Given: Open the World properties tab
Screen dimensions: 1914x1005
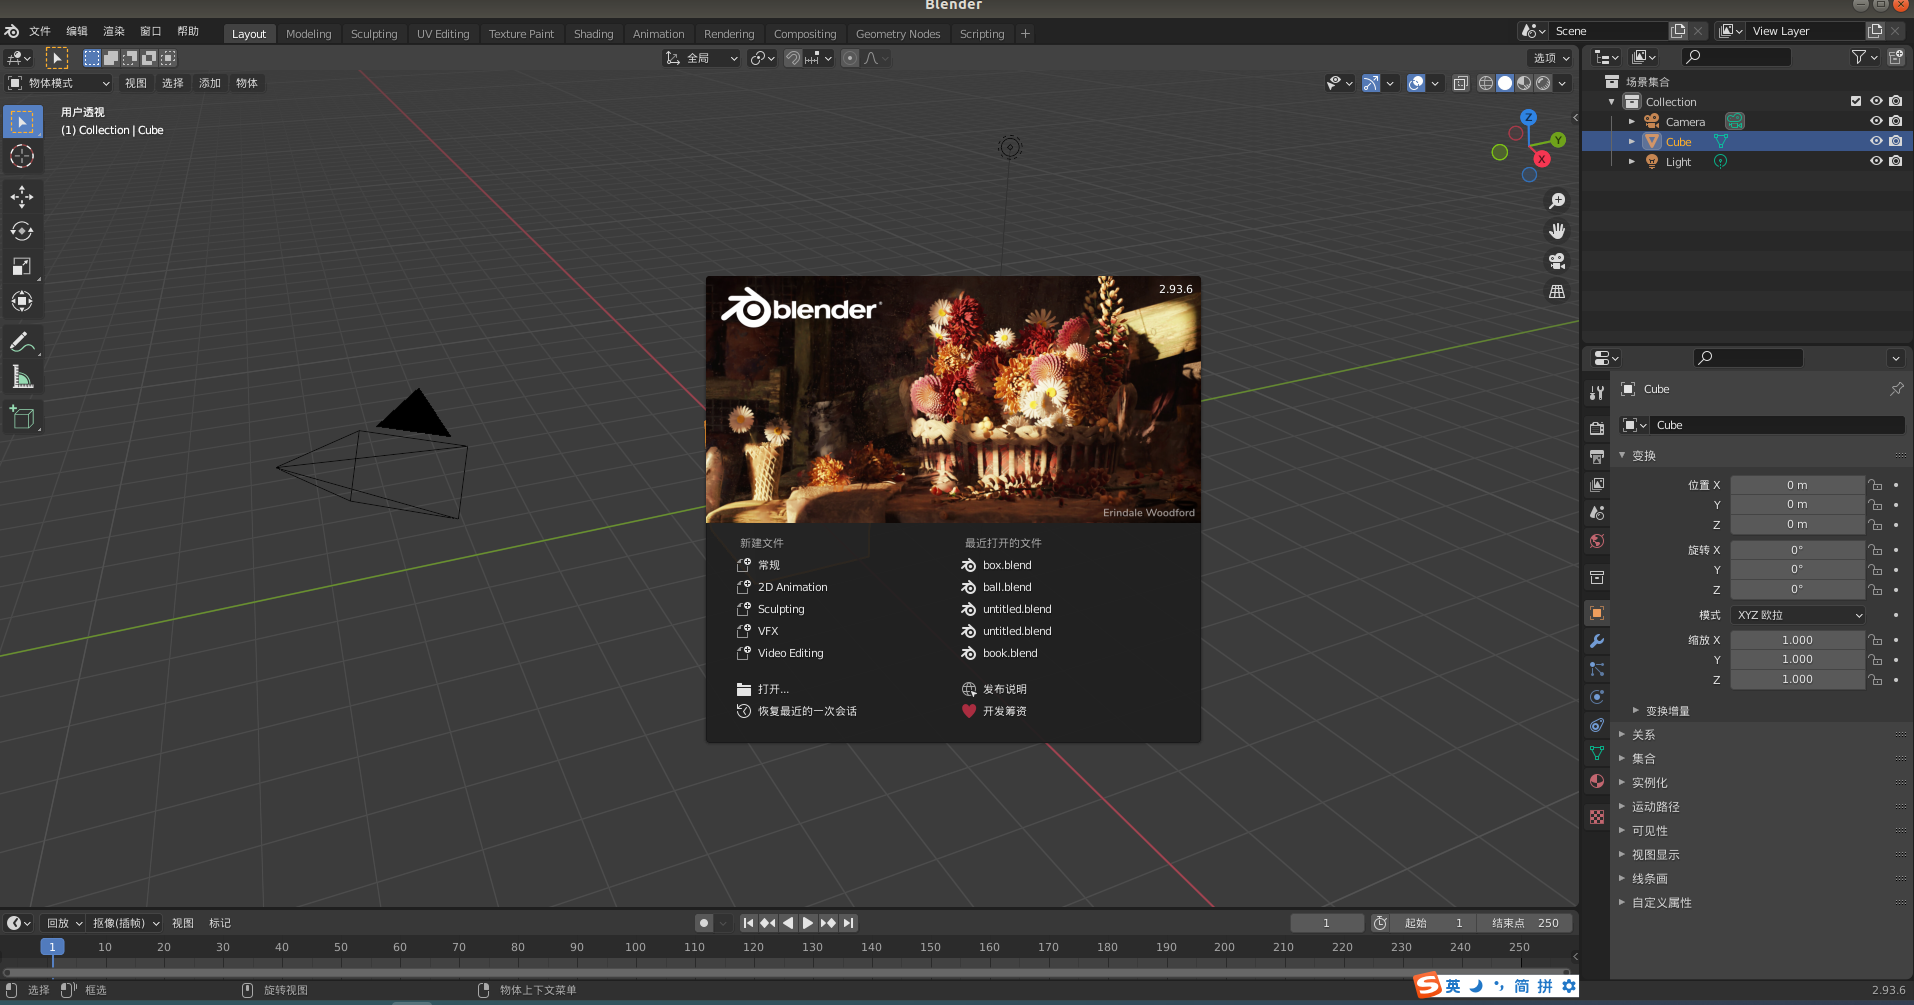Looking at the screenshot, I should [1597, 541].
